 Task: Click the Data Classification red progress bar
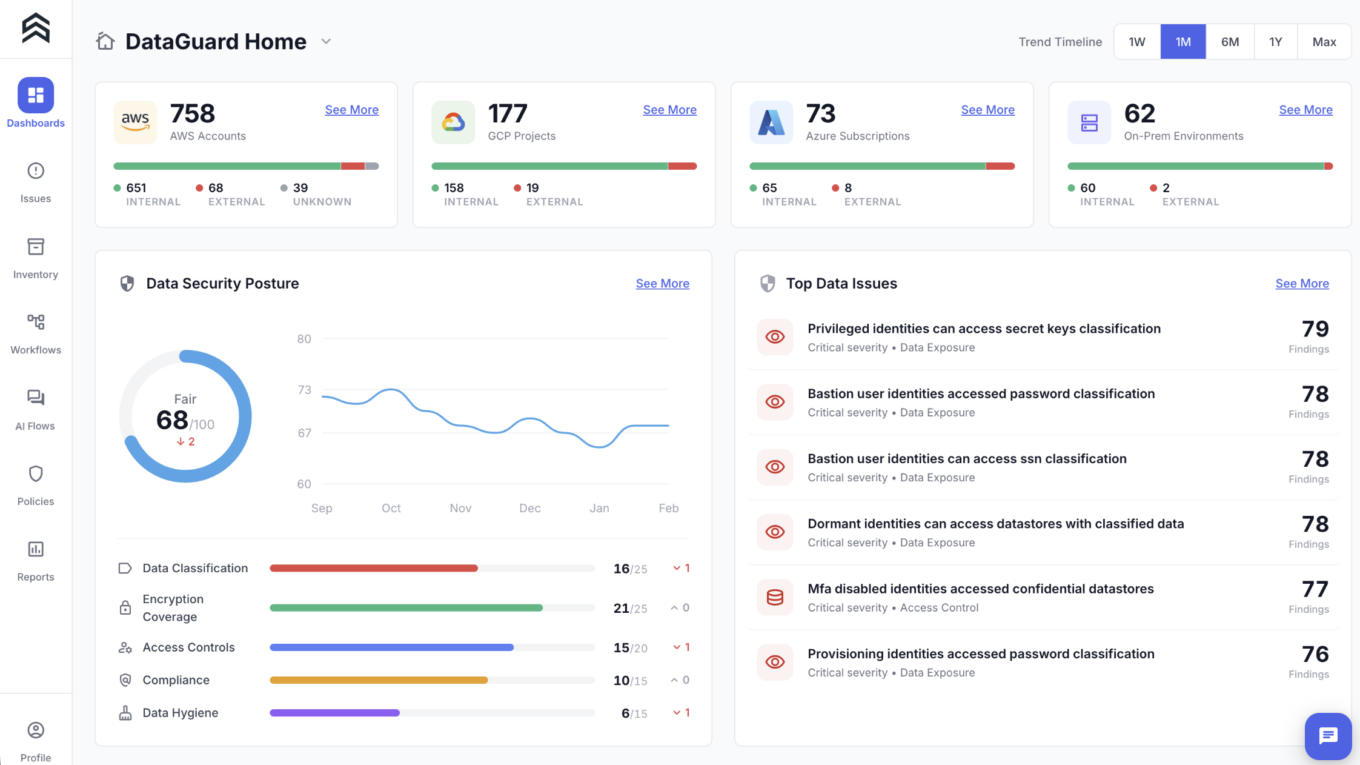click(x=374, y=568)
